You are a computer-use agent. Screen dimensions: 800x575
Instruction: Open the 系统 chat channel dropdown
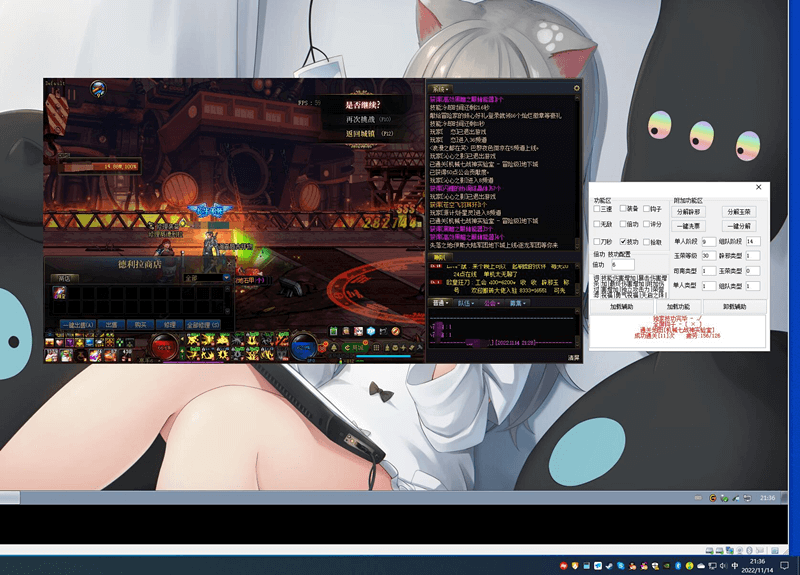pyautogui.click(x=440, y=89)
